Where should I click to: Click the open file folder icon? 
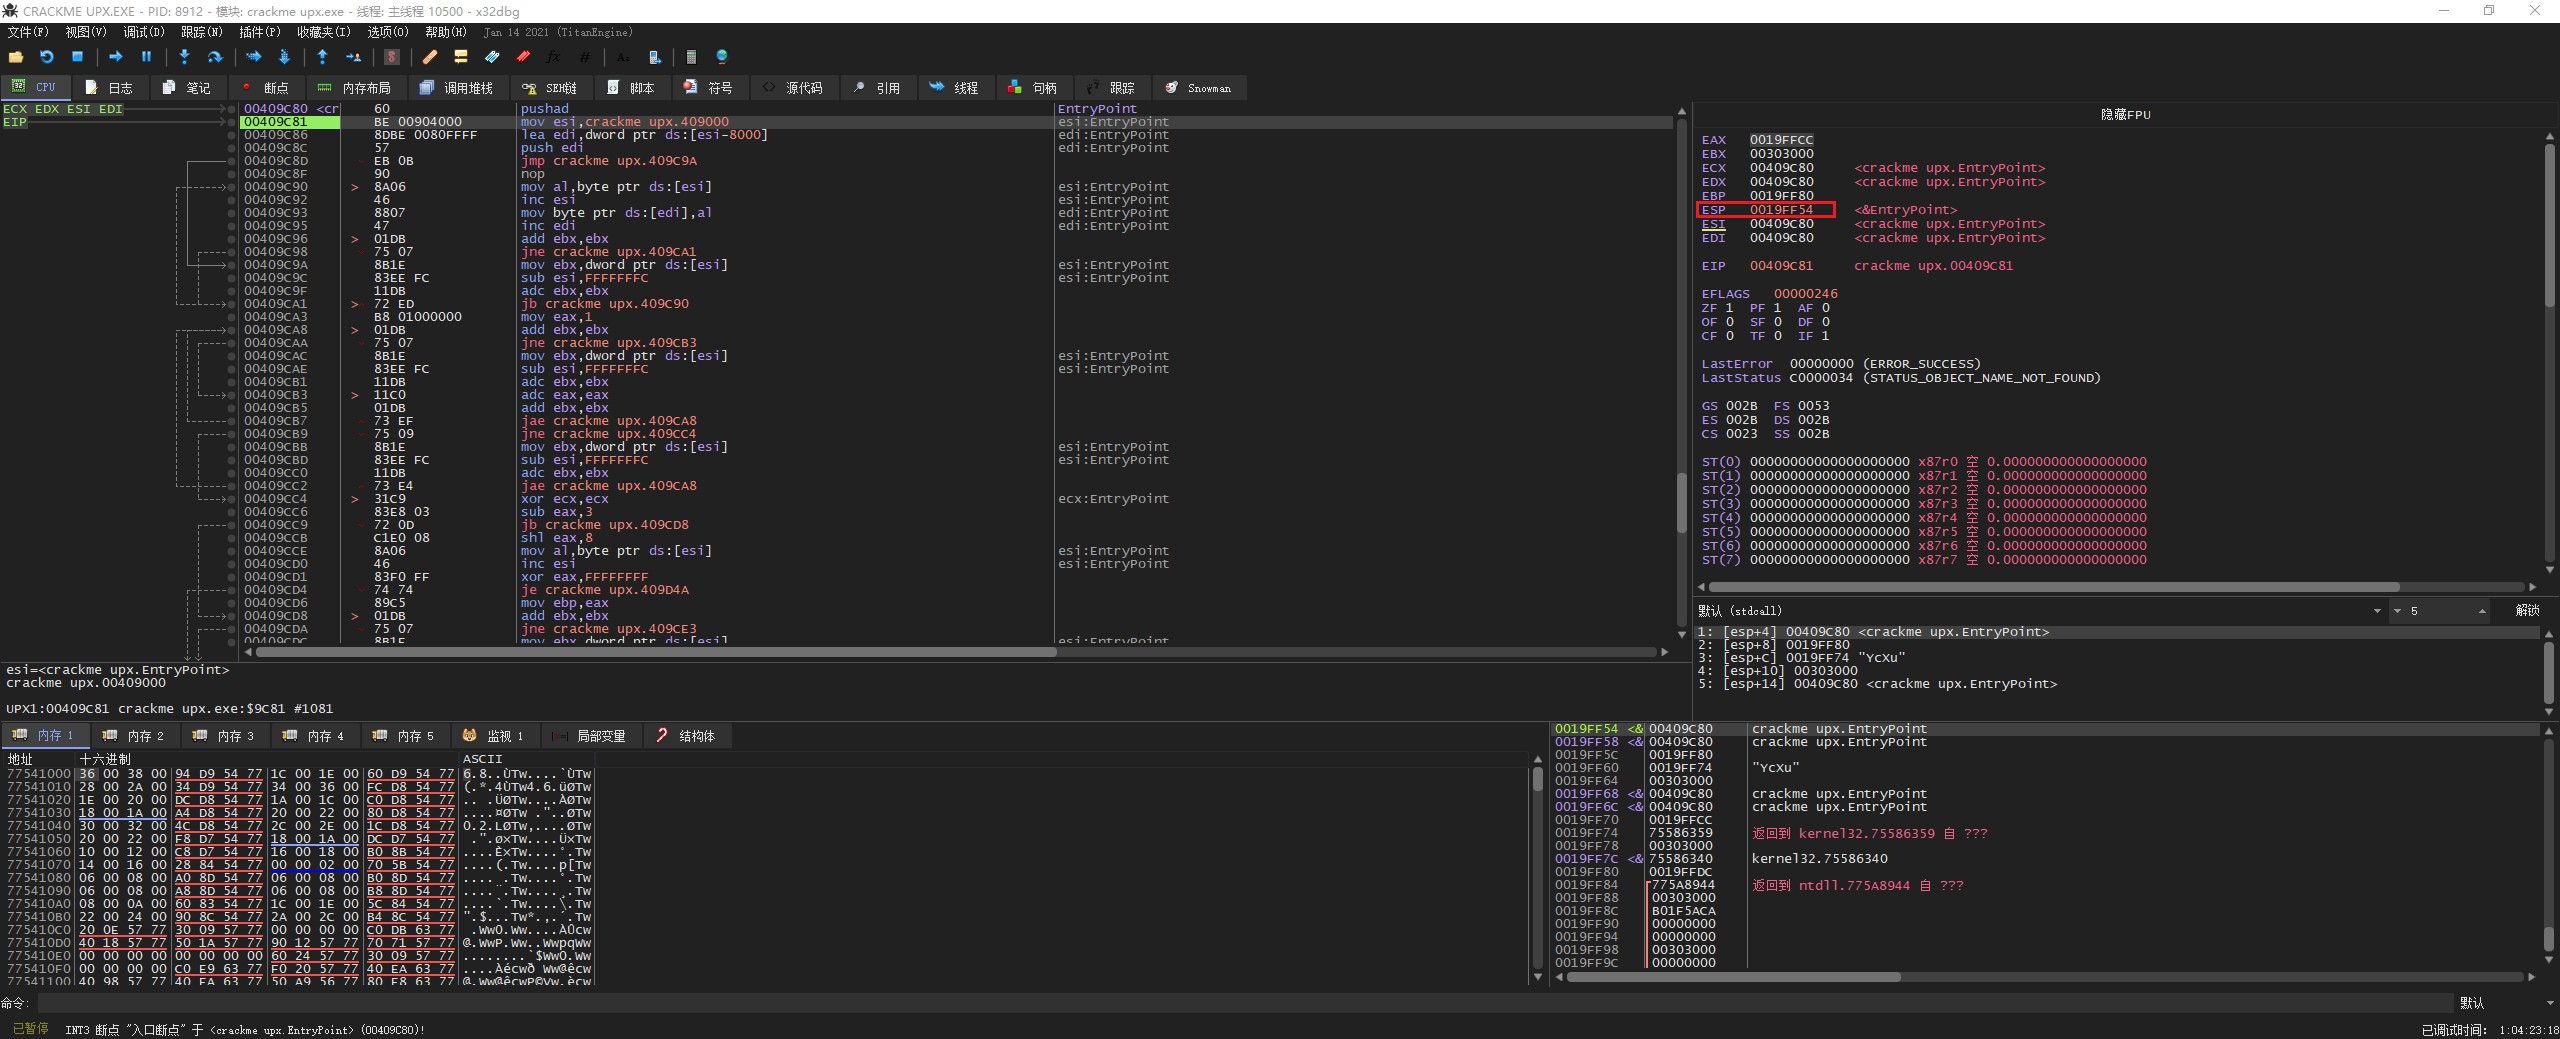click(16, 57)
